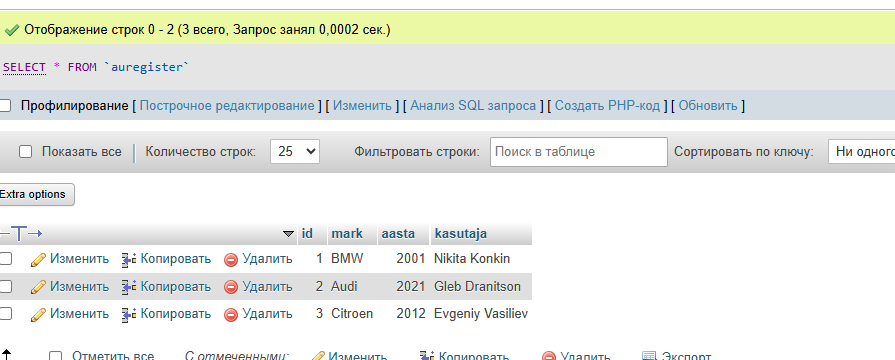Sort table by id column header

tap(307, 234)
